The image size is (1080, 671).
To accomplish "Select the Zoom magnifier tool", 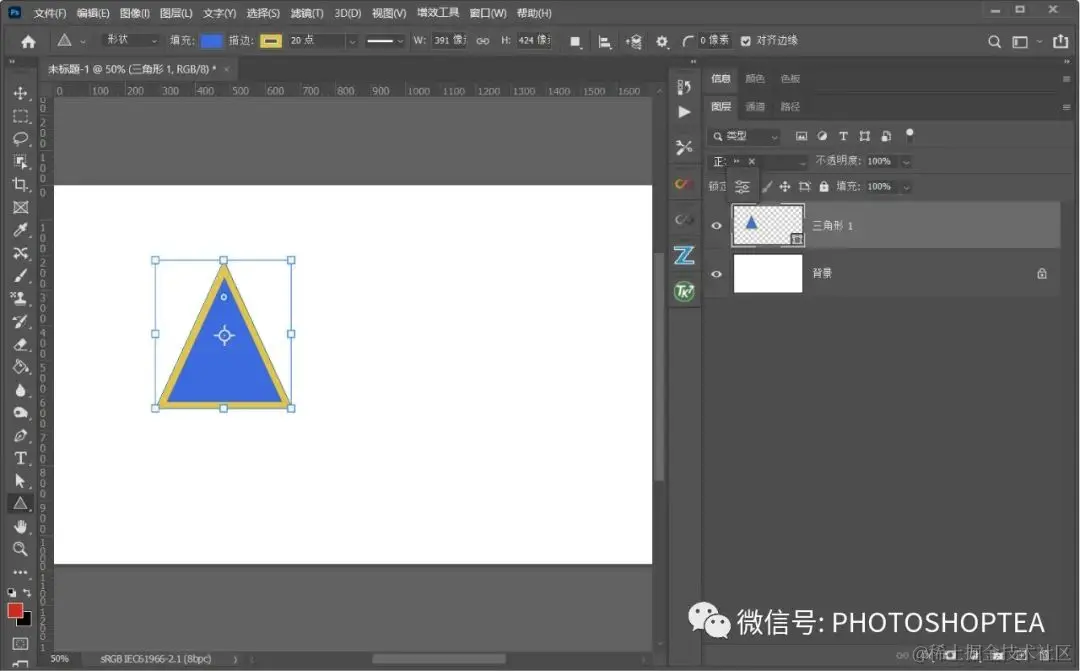I will [20, 549].
